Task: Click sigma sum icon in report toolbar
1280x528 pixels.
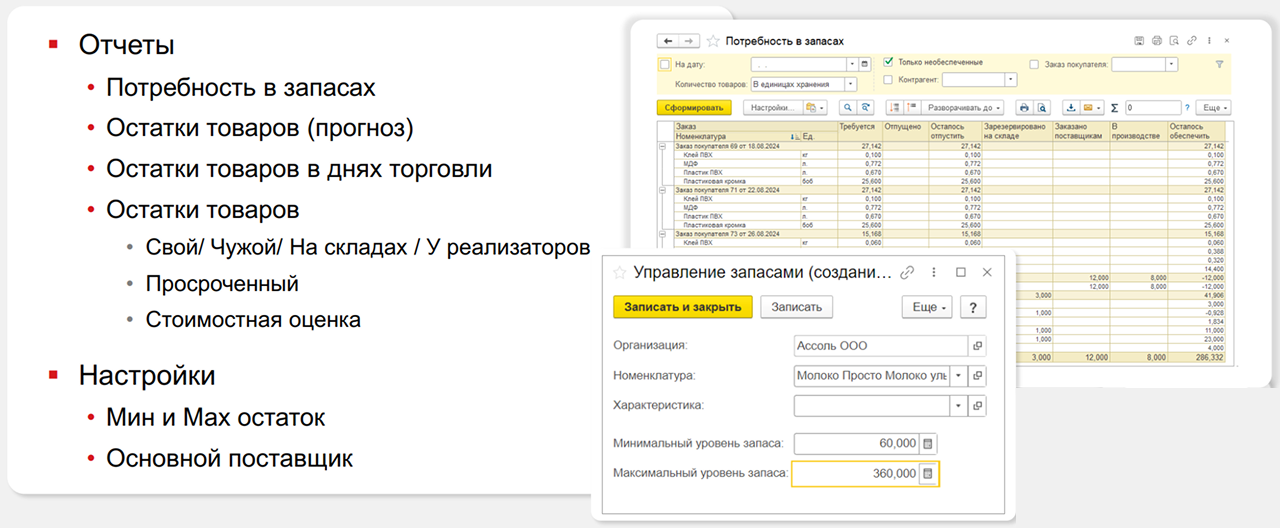Action: [x=1114, y=107]
